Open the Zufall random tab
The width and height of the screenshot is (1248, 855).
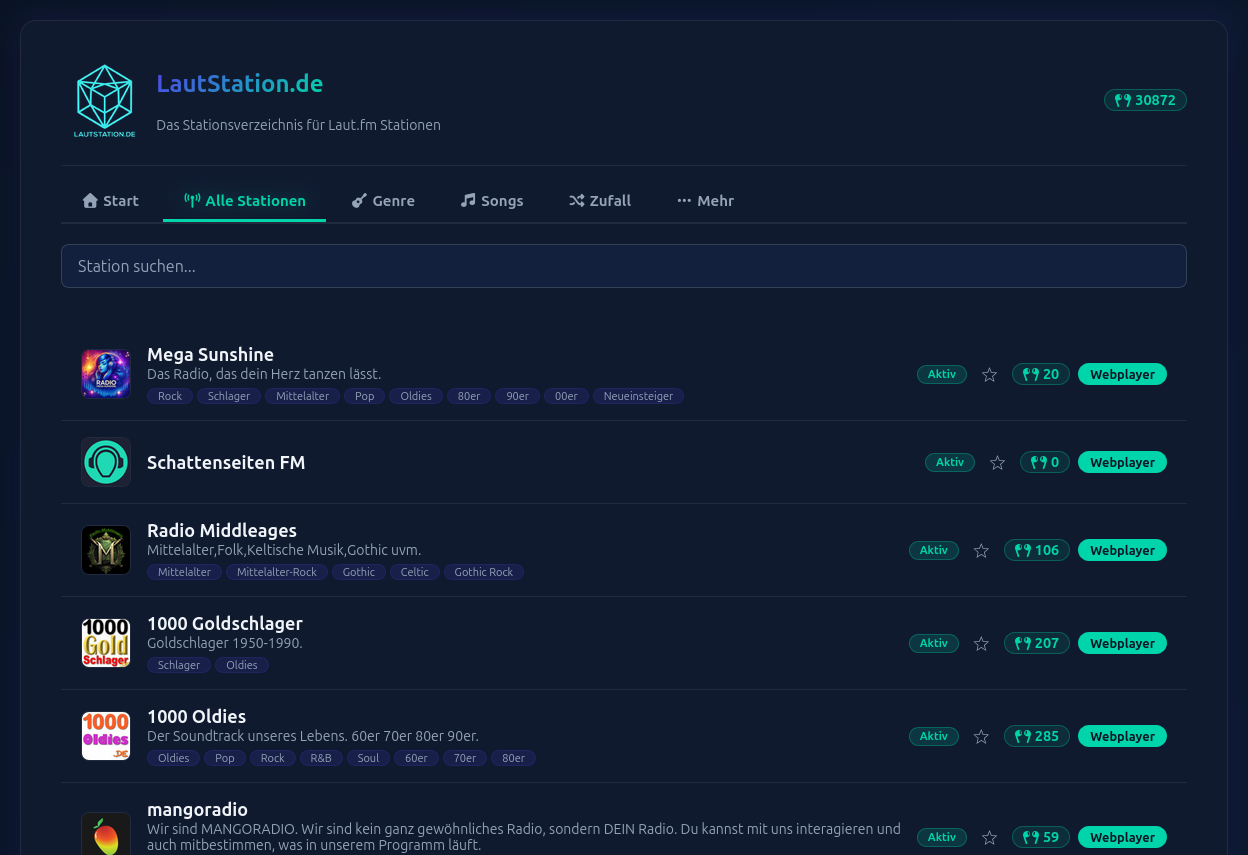click(600, 201)
